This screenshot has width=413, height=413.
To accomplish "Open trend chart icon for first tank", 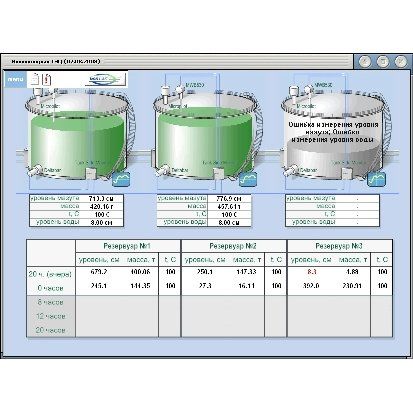I will point(120,179).
